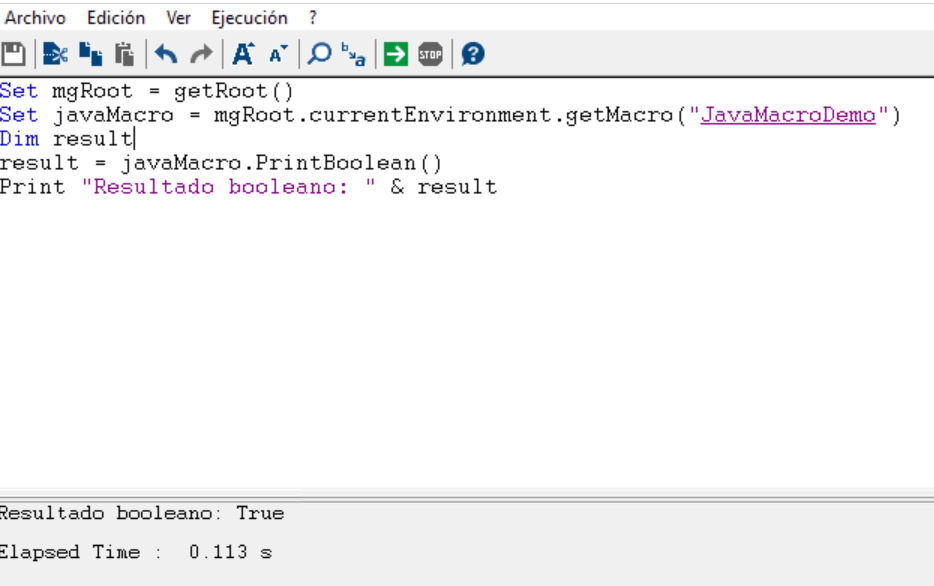Follow the JavaMacroDemo link in code
Viewport: 934px width, 586px height.
click(788, 114)
